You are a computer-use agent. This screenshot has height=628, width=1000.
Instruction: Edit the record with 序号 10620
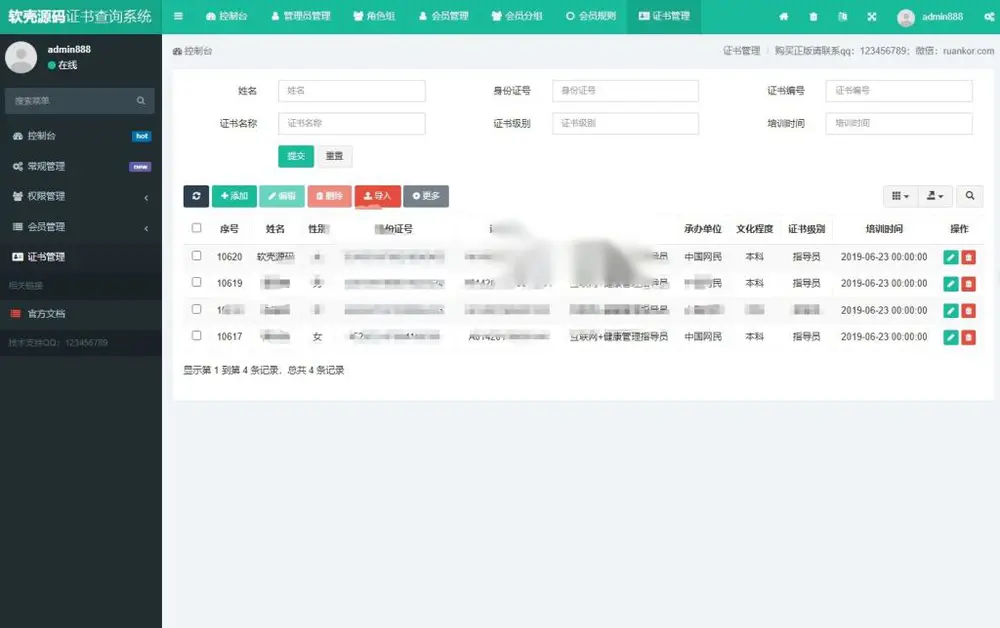(x=950, y=257)
